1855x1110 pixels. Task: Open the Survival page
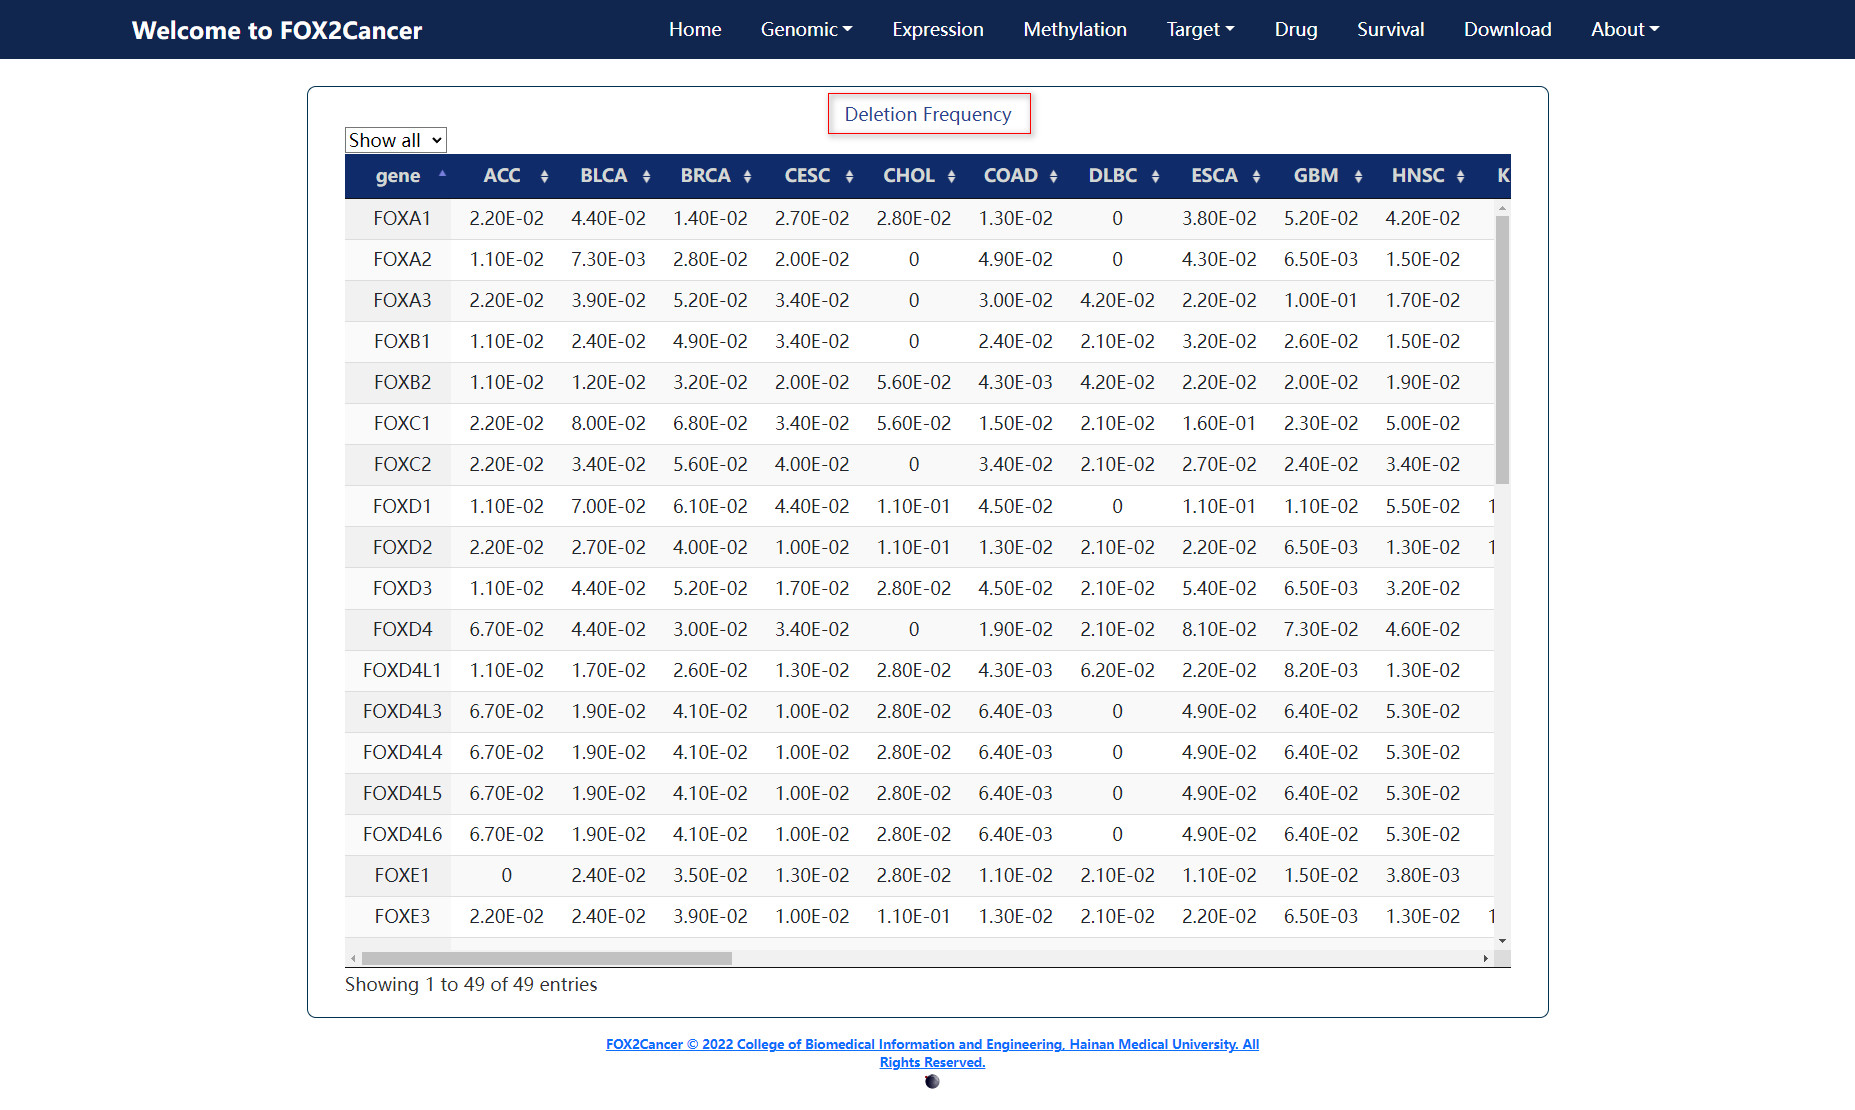[x=1390, y=29]
